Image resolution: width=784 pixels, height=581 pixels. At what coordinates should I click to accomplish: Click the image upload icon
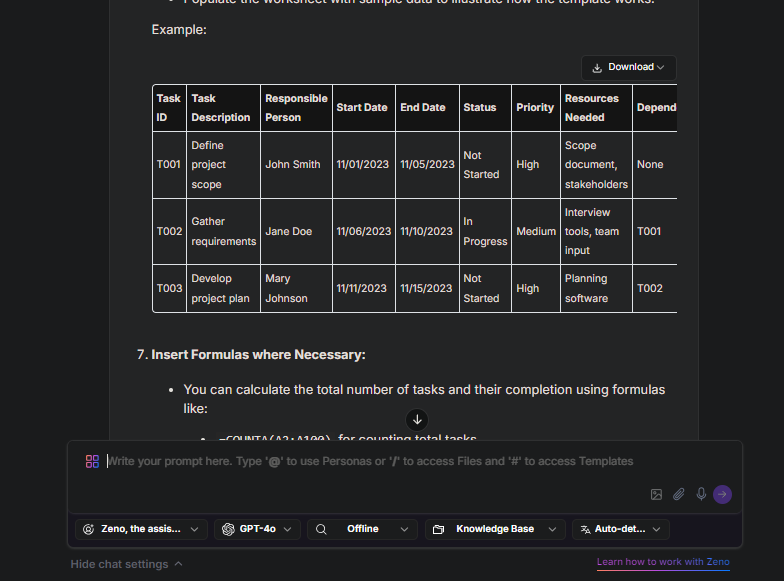pos(656,494)
